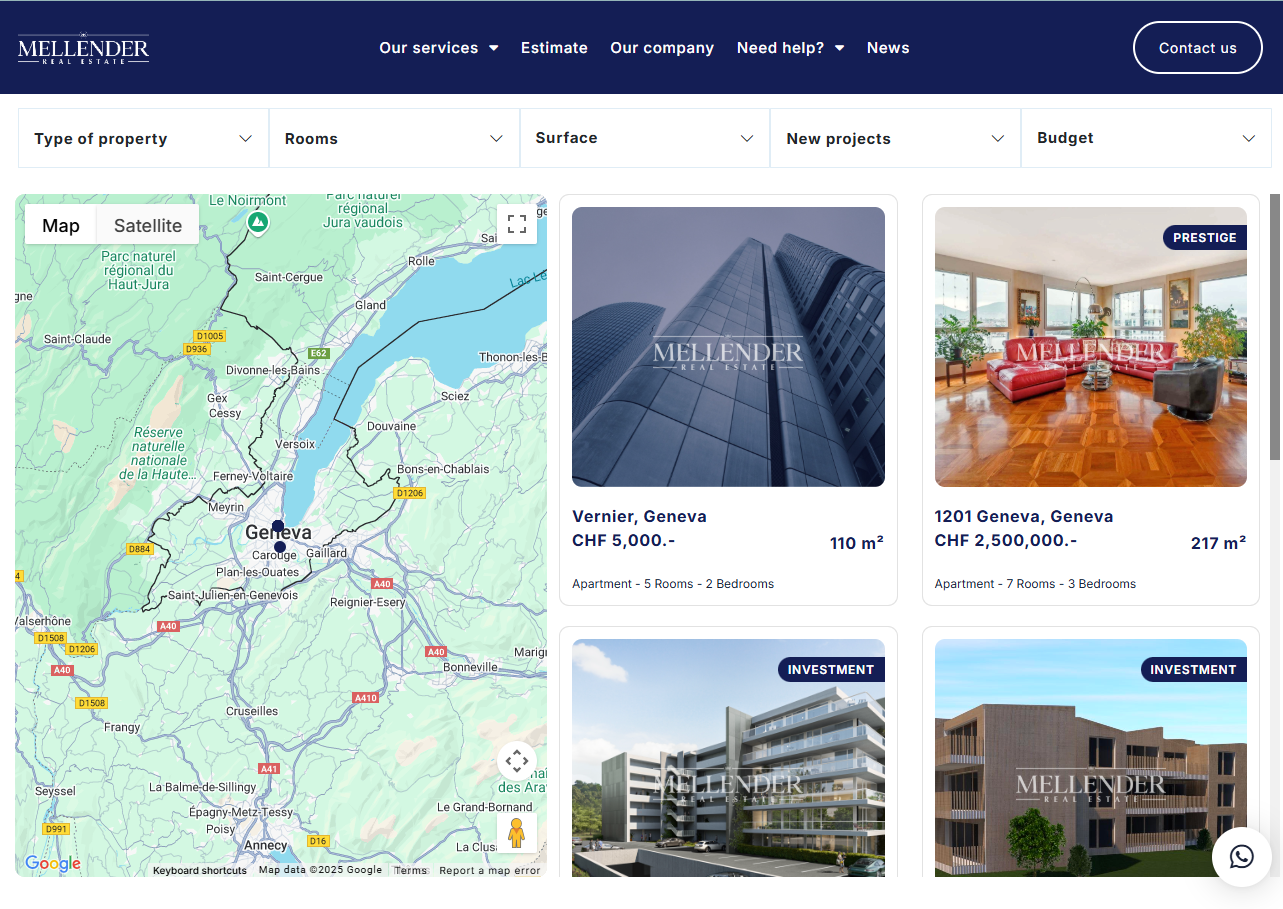Viewport: 1283px width, 909px height.
Task: Expand the Budget filter dropdown
Action: (x=1145, y=138)
